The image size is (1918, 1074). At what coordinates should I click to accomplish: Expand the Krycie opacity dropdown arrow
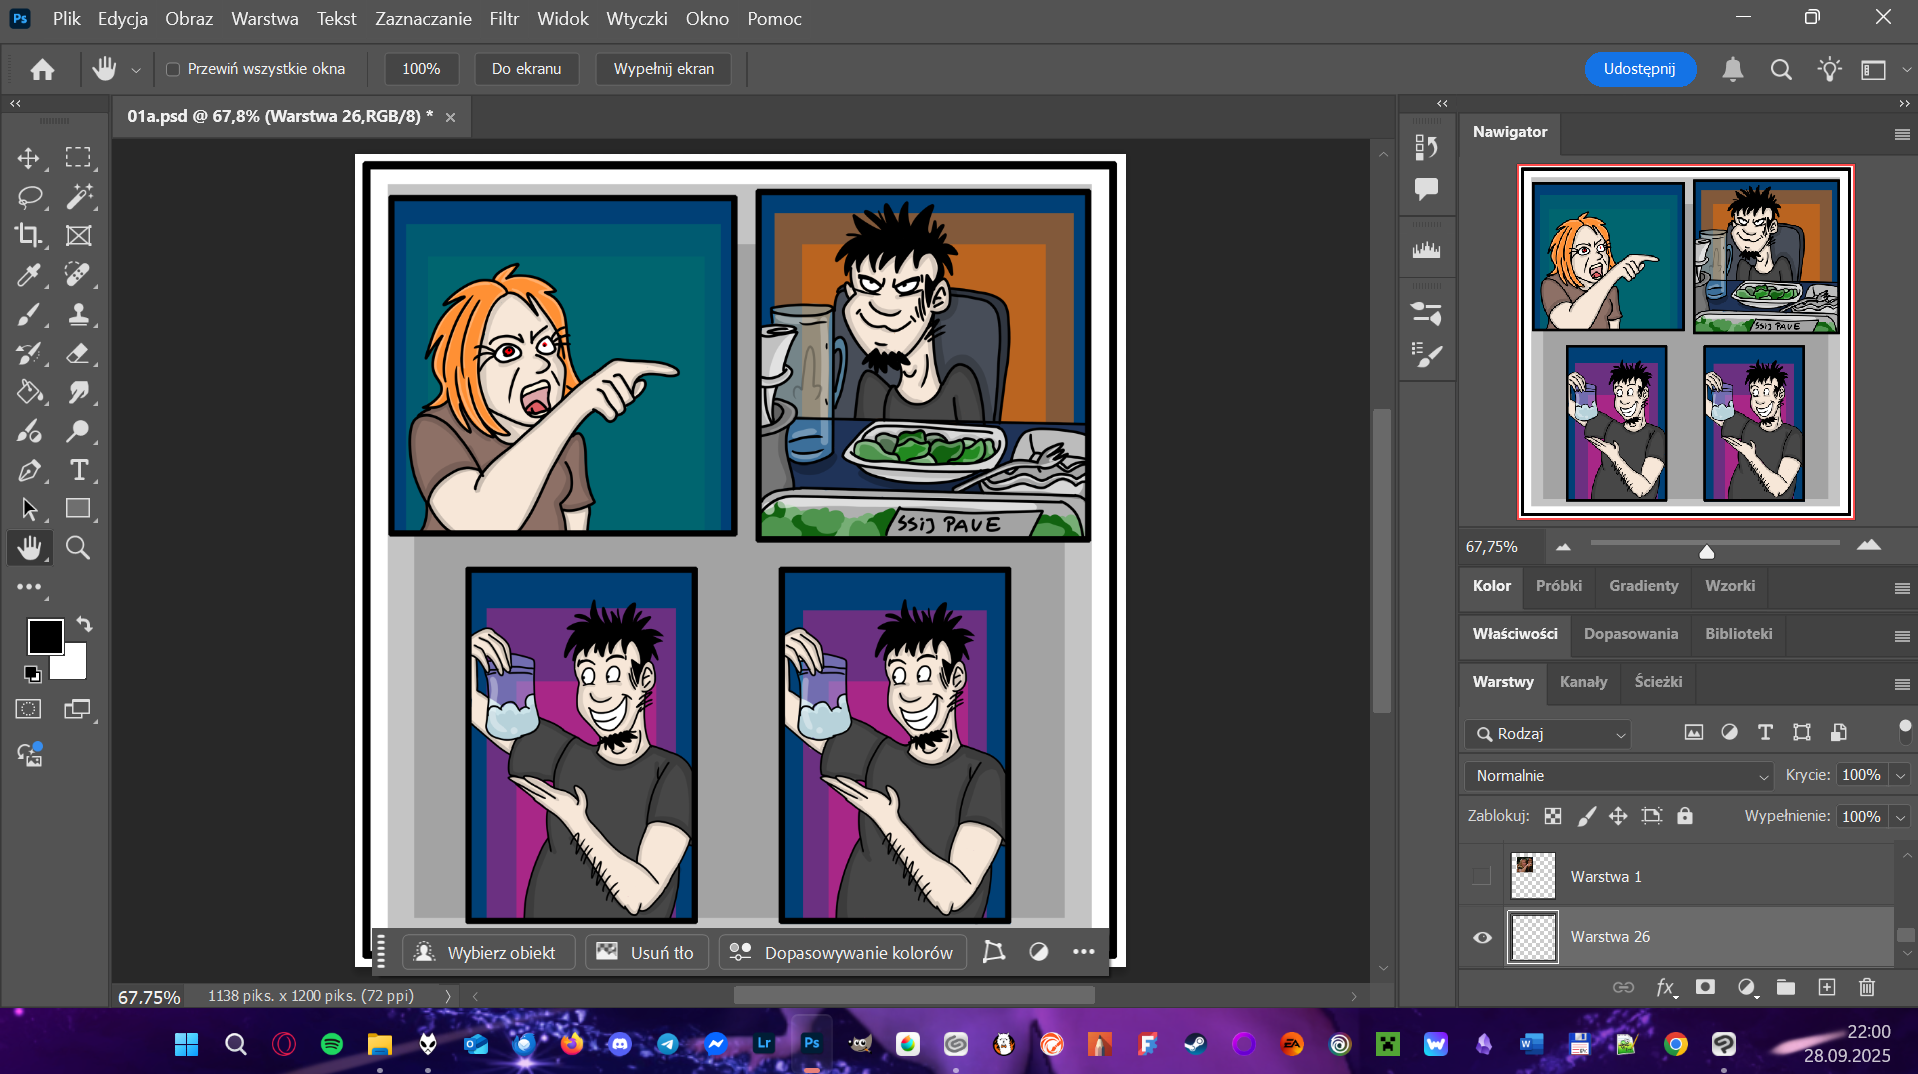[x=1900, y=776]
